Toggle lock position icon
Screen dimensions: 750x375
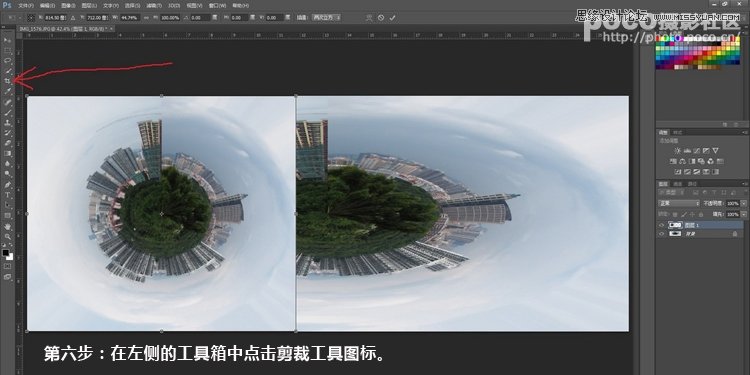(693, 214)
